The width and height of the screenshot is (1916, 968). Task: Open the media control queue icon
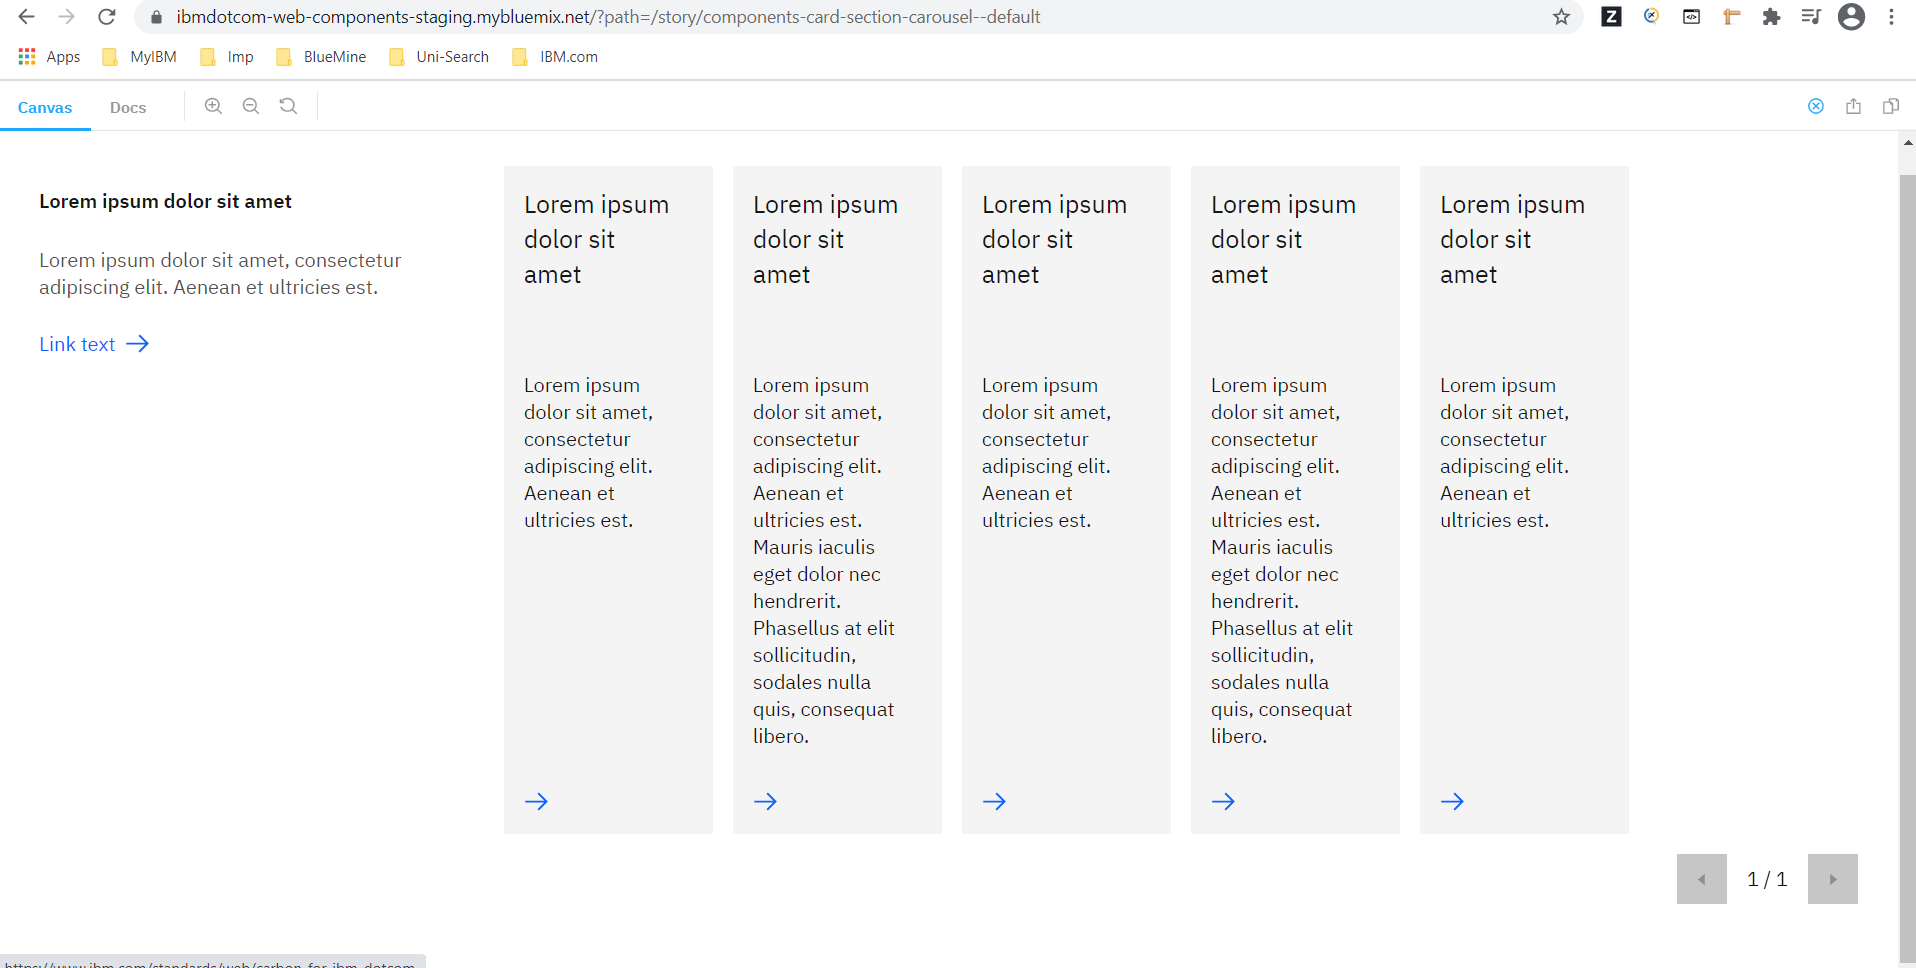1811,17
